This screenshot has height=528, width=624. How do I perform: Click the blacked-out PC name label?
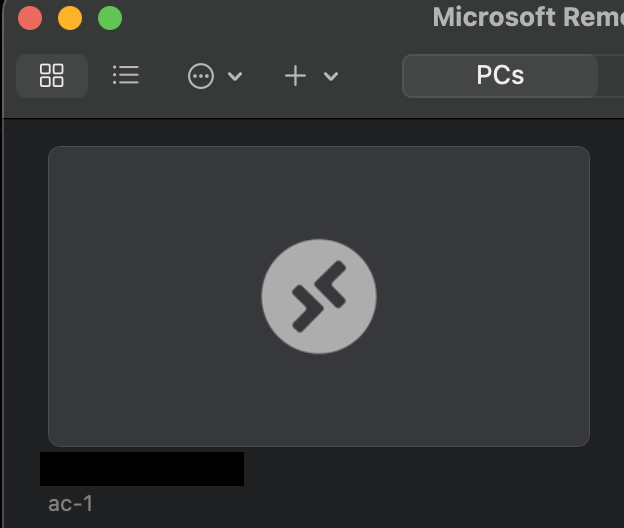coord(142,469)
